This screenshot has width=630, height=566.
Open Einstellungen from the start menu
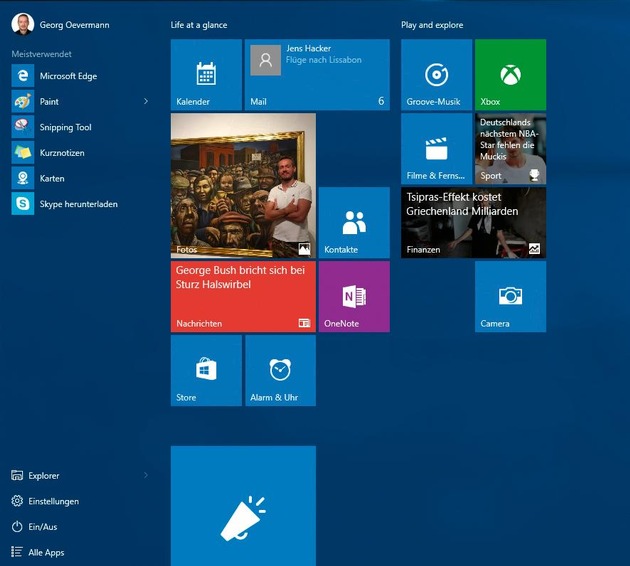(52, 501)
